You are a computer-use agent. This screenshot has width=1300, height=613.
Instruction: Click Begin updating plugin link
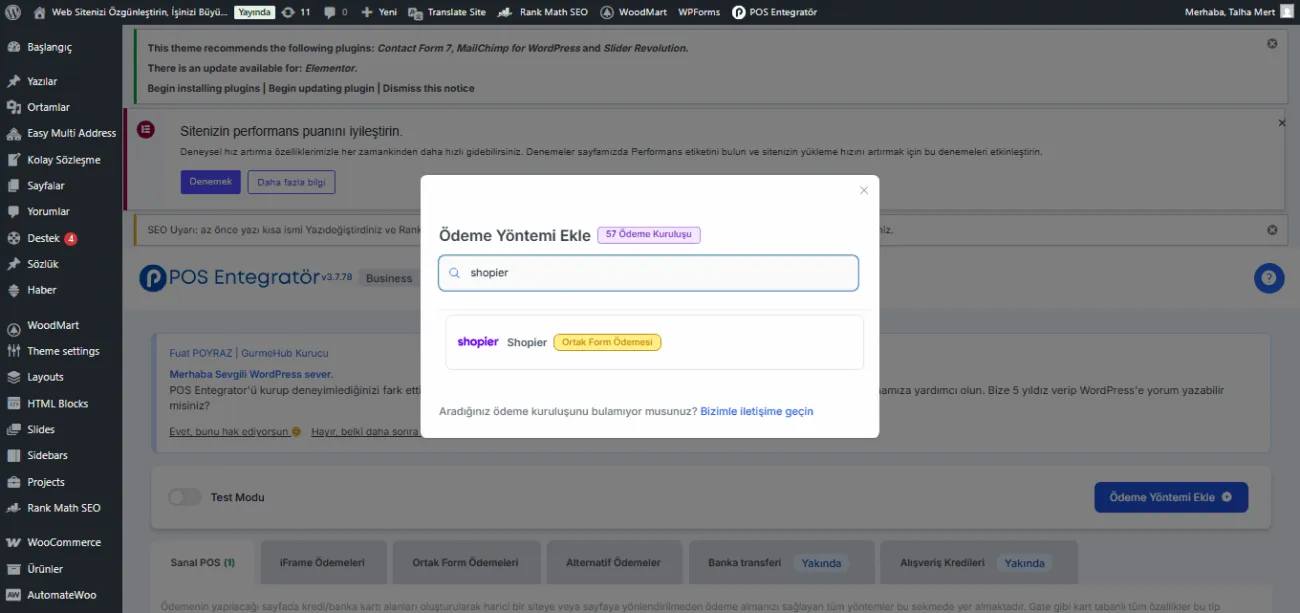tap(321, 88)
